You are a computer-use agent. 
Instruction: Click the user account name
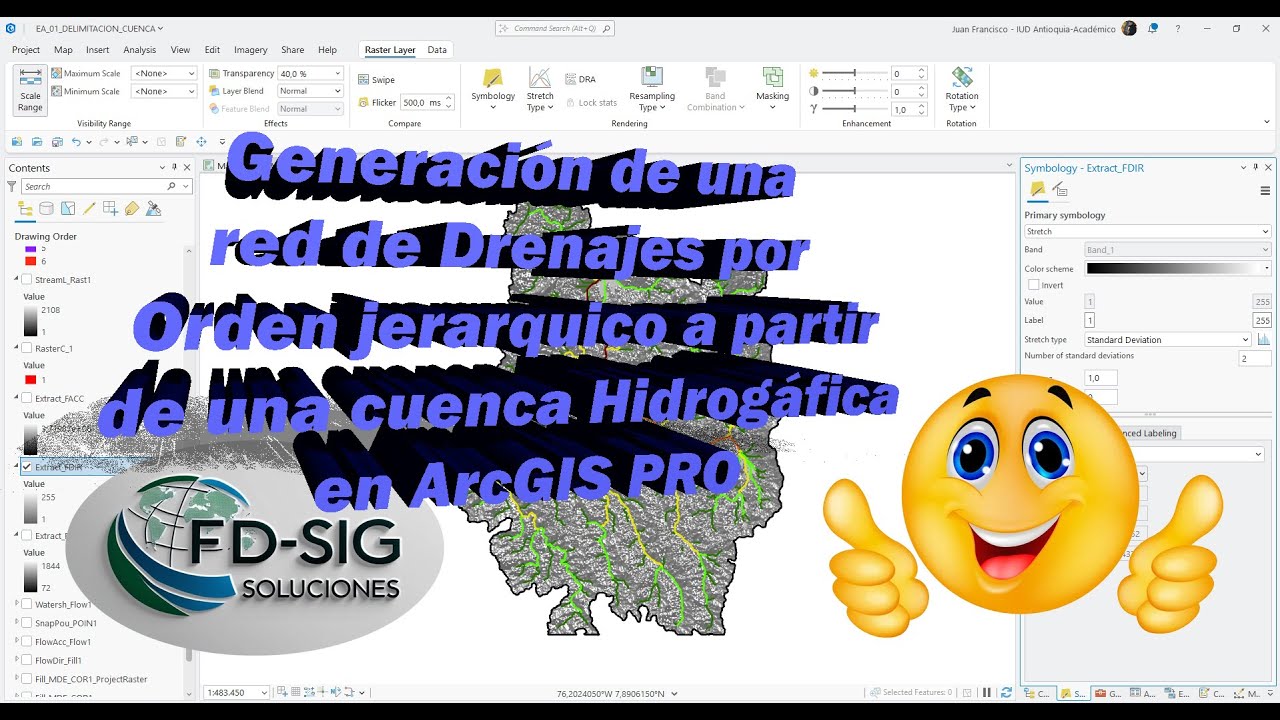tap(1034, 29)
